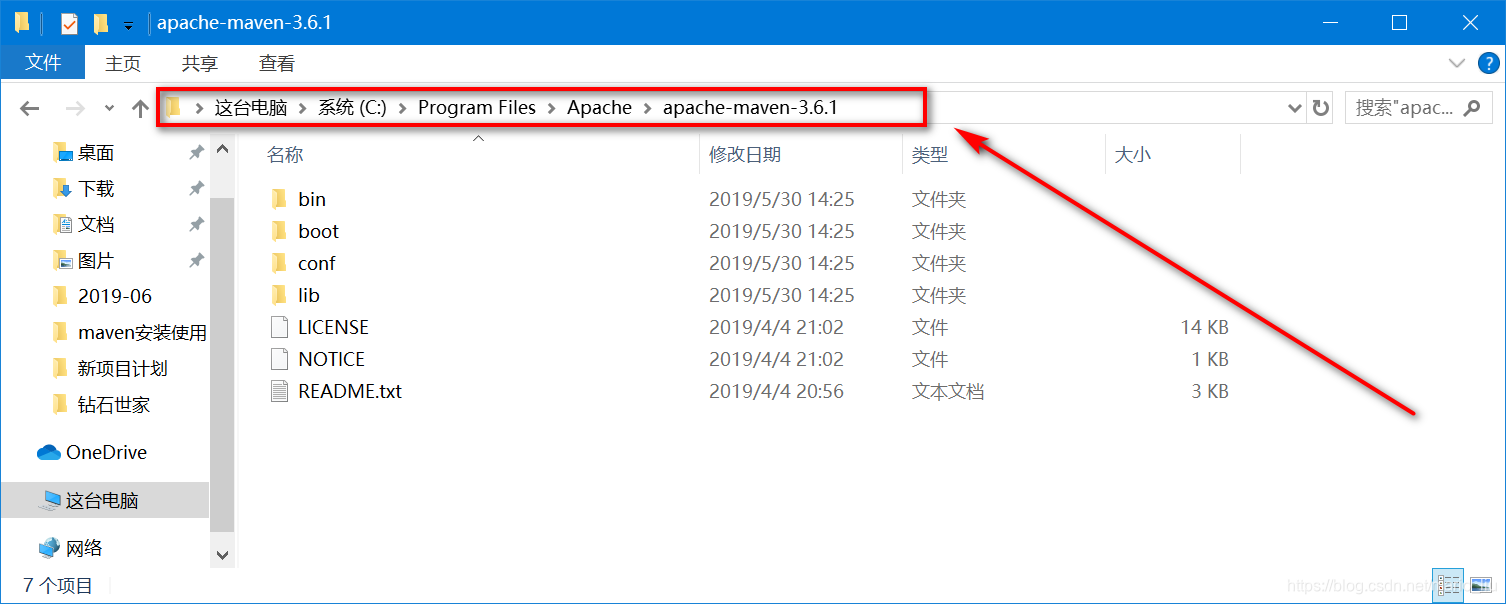Expand the chevron after Apache in path

point(648,108)
